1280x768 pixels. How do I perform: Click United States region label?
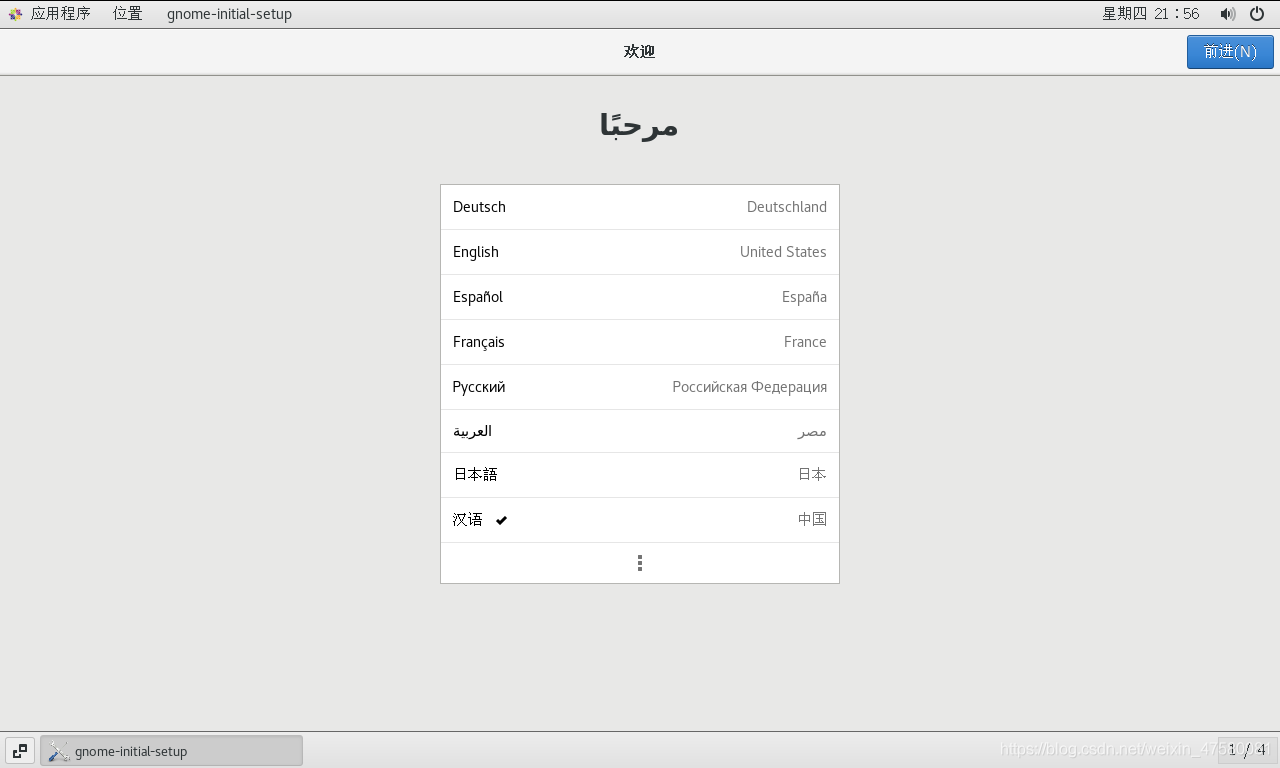point(783,252)
